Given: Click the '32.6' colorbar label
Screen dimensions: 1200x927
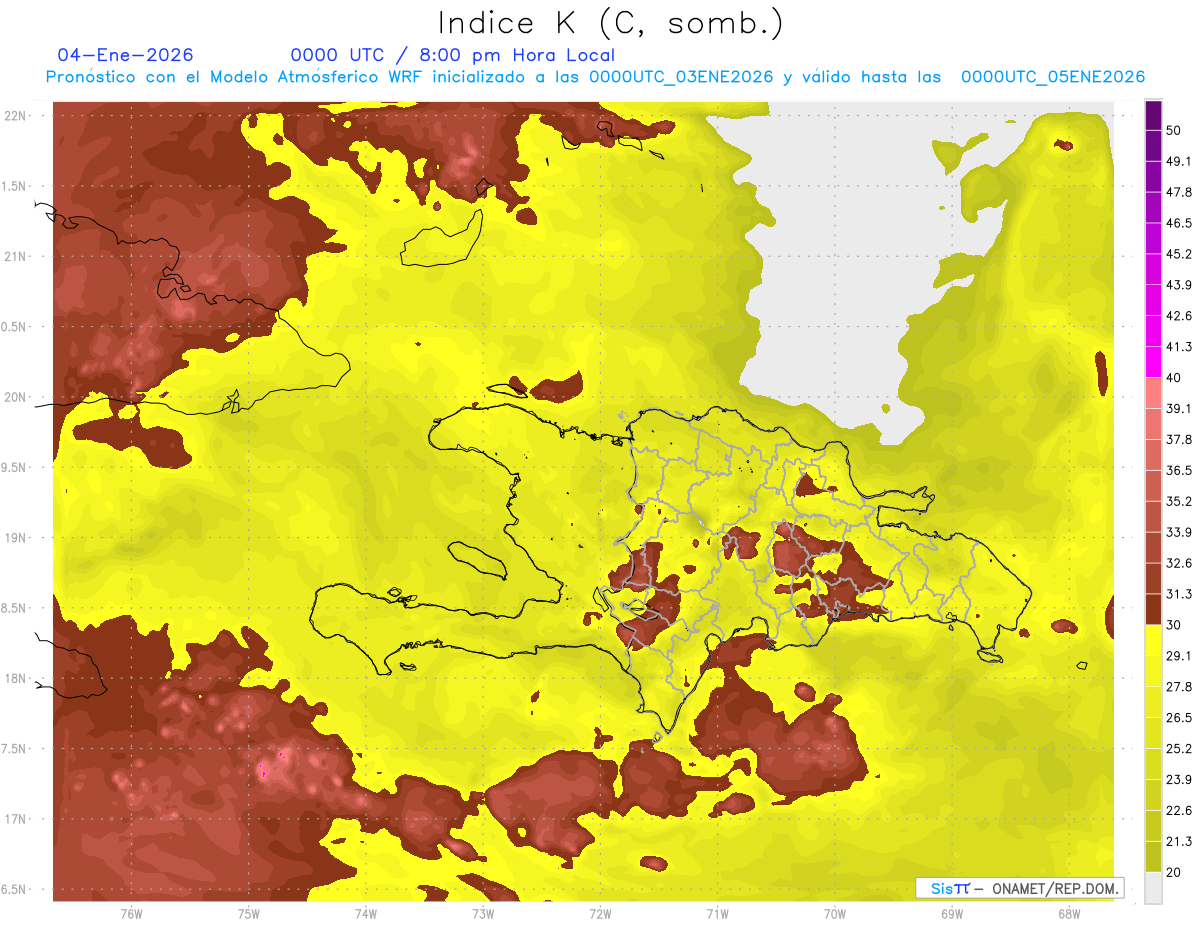Looking at the screenshot, I should tap(1179, 563).
